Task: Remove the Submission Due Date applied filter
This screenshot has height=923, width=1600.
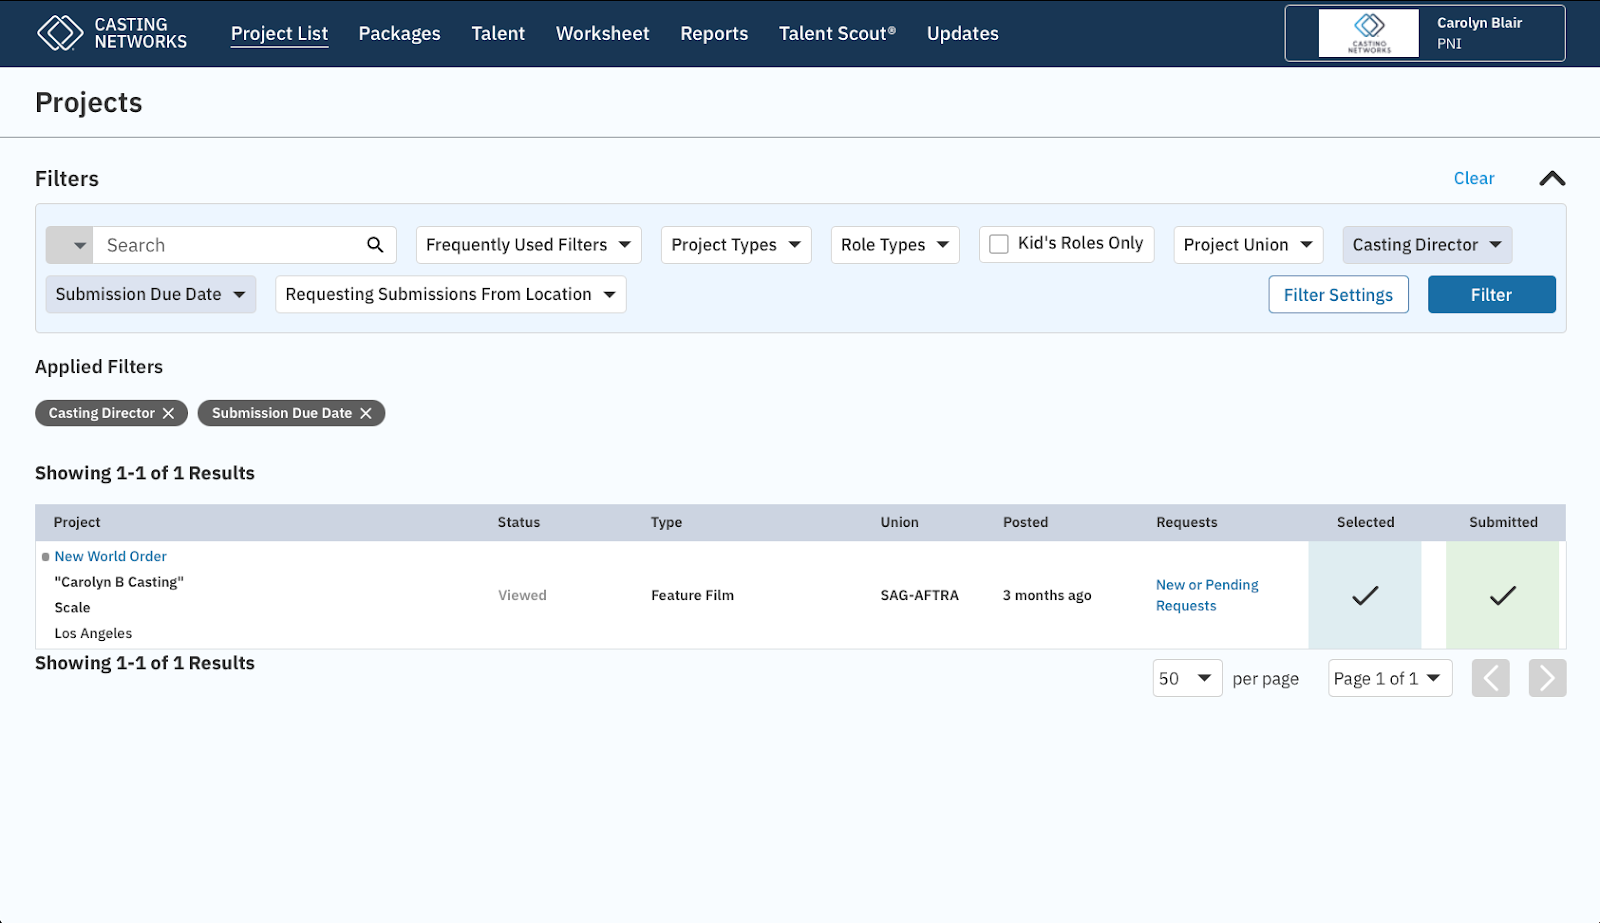Action: (x=366, y=413)
